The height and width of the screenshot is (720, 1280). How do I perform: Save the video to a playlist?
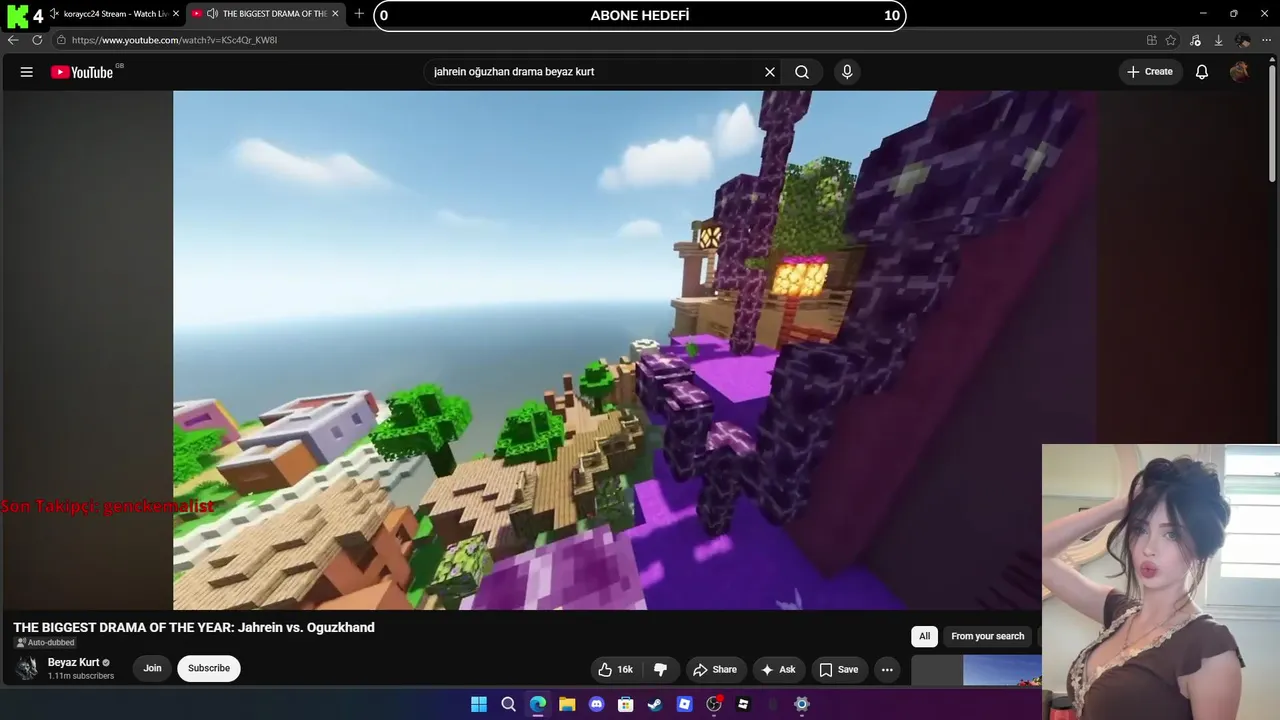pos(839,670)
